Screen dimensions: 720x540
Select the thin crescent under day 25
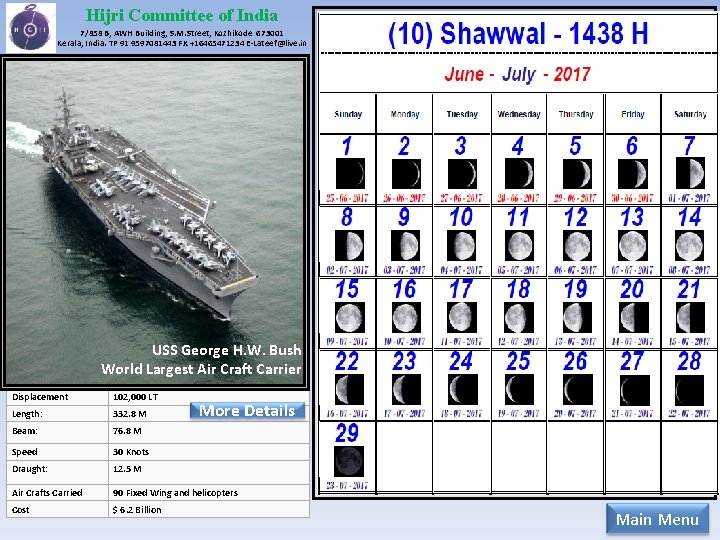[x=519, y=389]
